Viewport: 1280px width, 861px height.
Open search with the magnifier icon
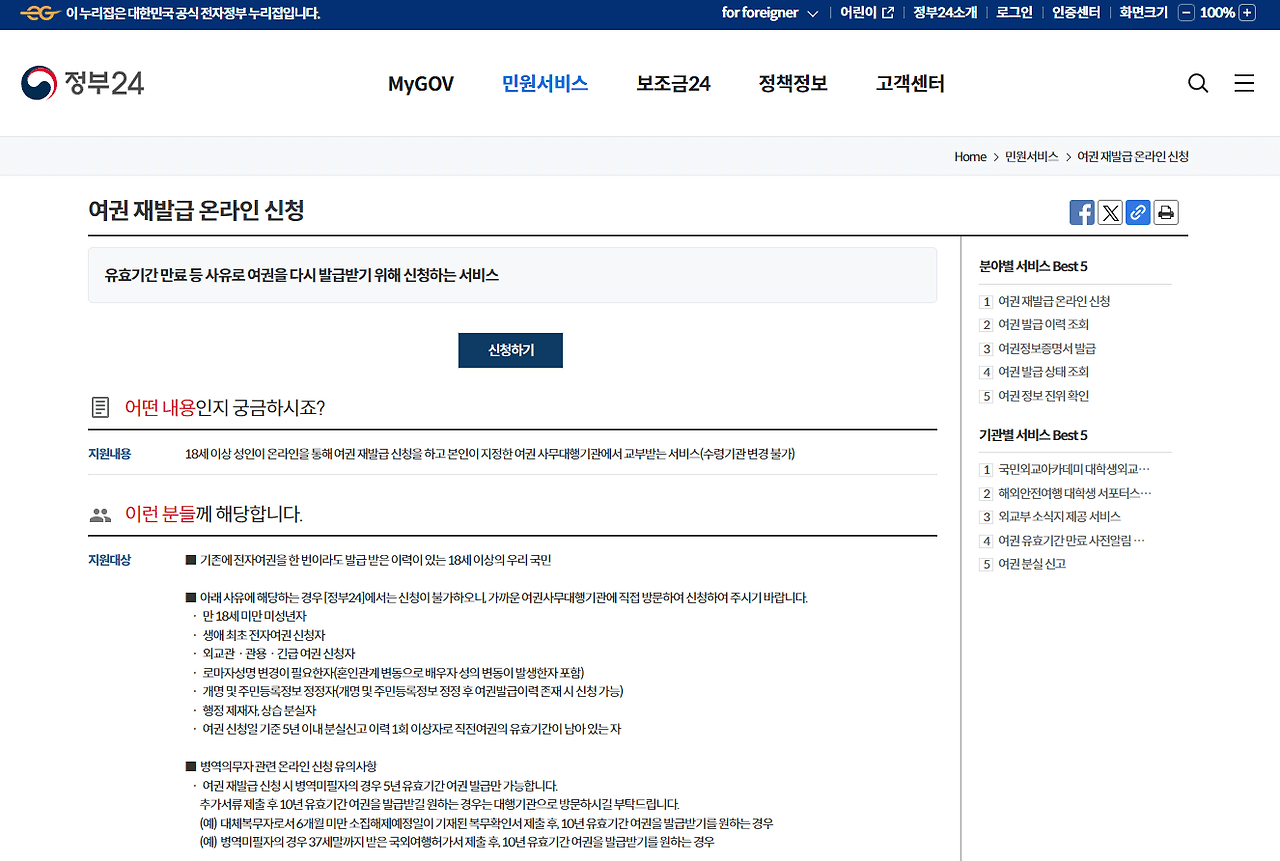pos(1197,83)
